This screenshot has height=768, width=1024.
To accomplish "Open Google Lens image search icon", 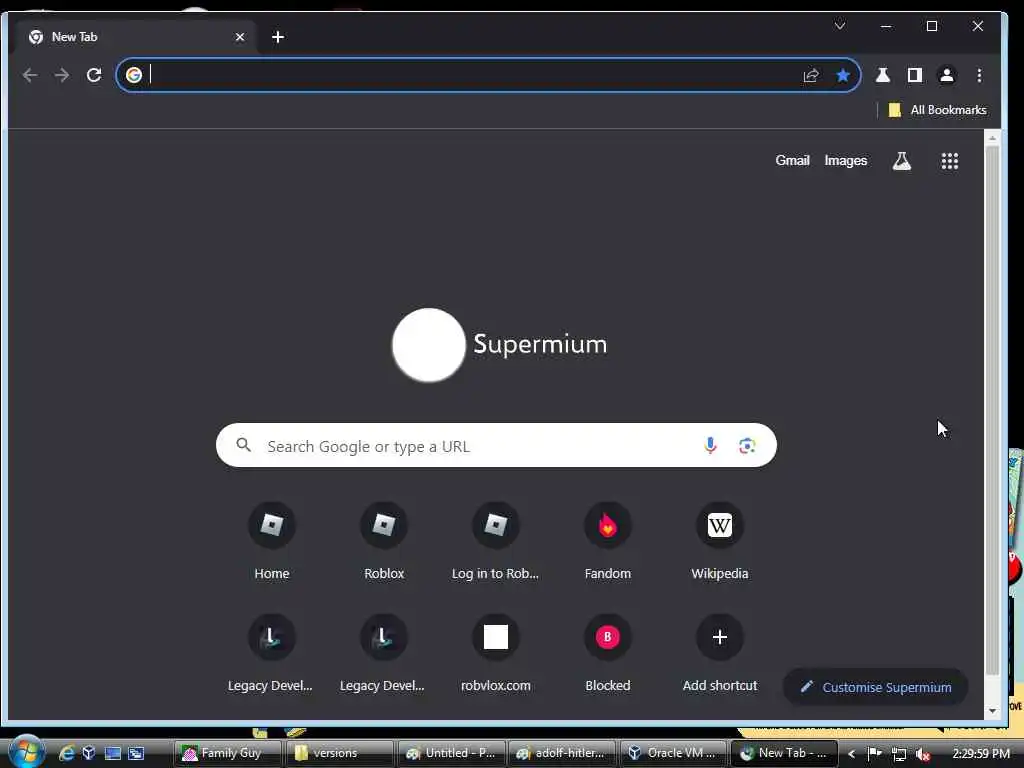I will click(747, 445).
